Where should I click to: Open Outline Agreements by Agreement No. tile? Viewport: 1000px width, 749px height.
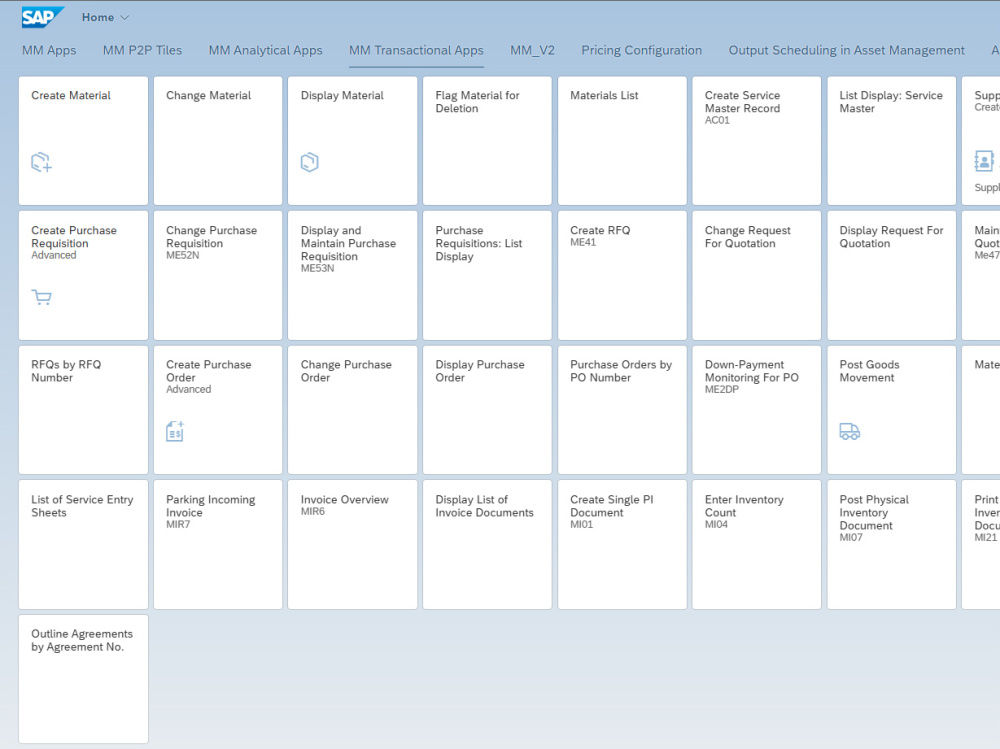[84, 679]
